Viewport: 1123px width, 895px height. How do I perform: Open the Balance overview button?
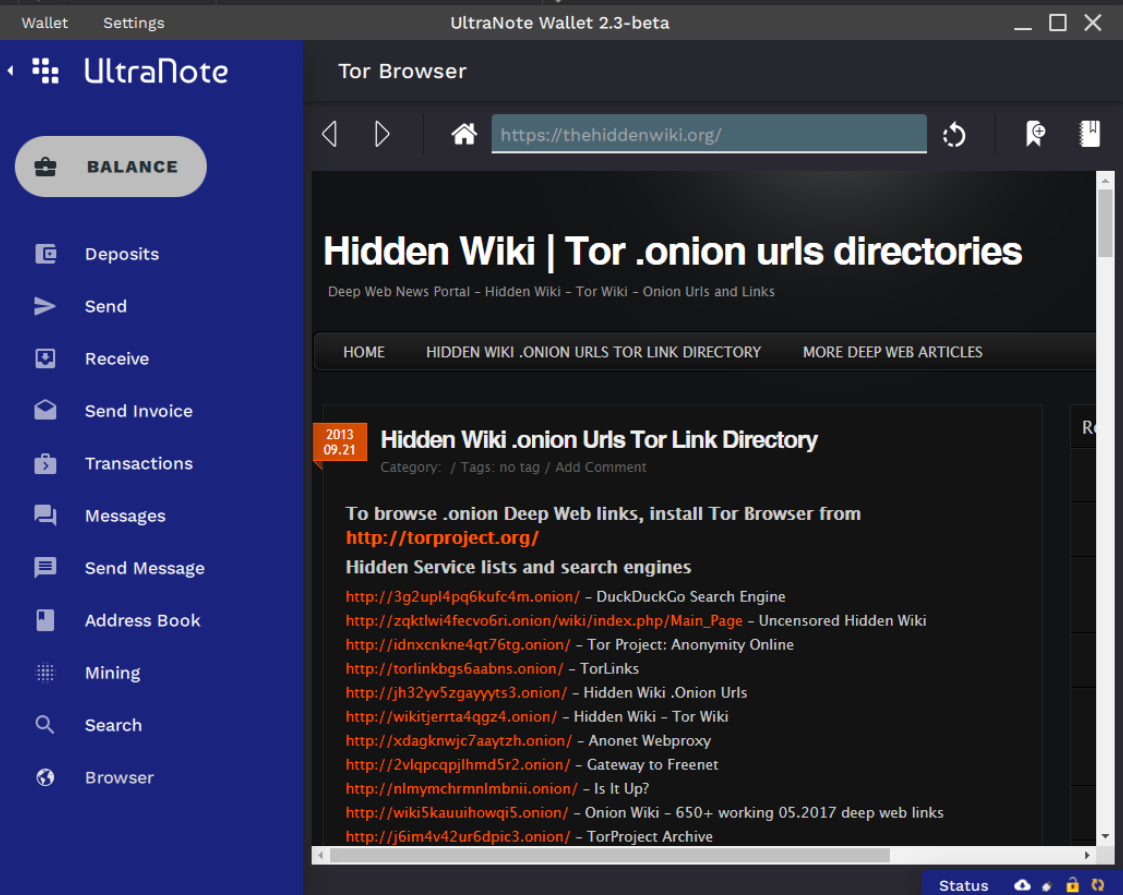click(111, 167)
